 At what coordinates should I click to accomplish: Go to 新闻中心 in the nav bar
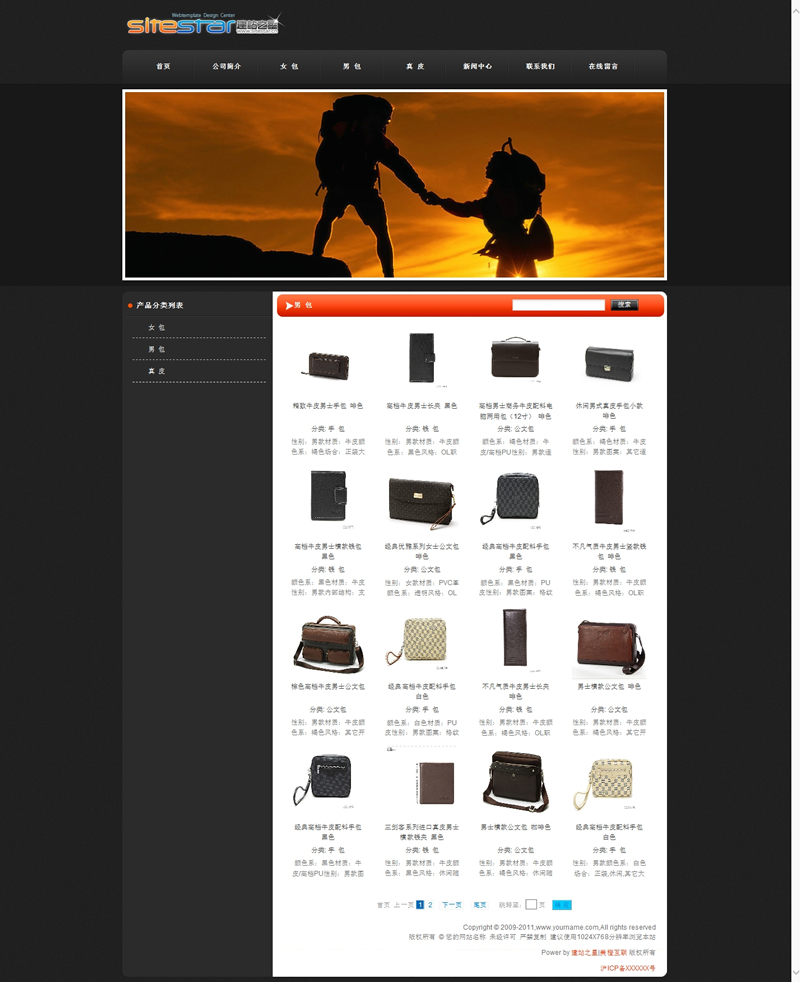[x=477, y=66]
